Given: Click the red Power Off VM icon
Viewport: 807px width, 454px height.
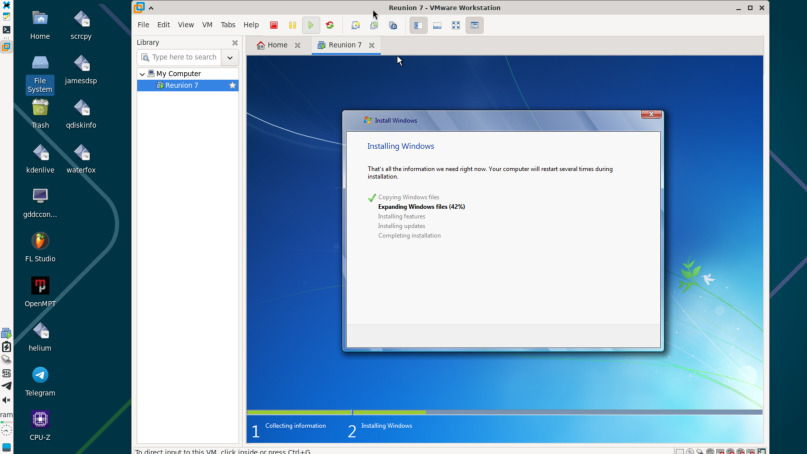Looking at the screenshot, I should click(274, 25).
